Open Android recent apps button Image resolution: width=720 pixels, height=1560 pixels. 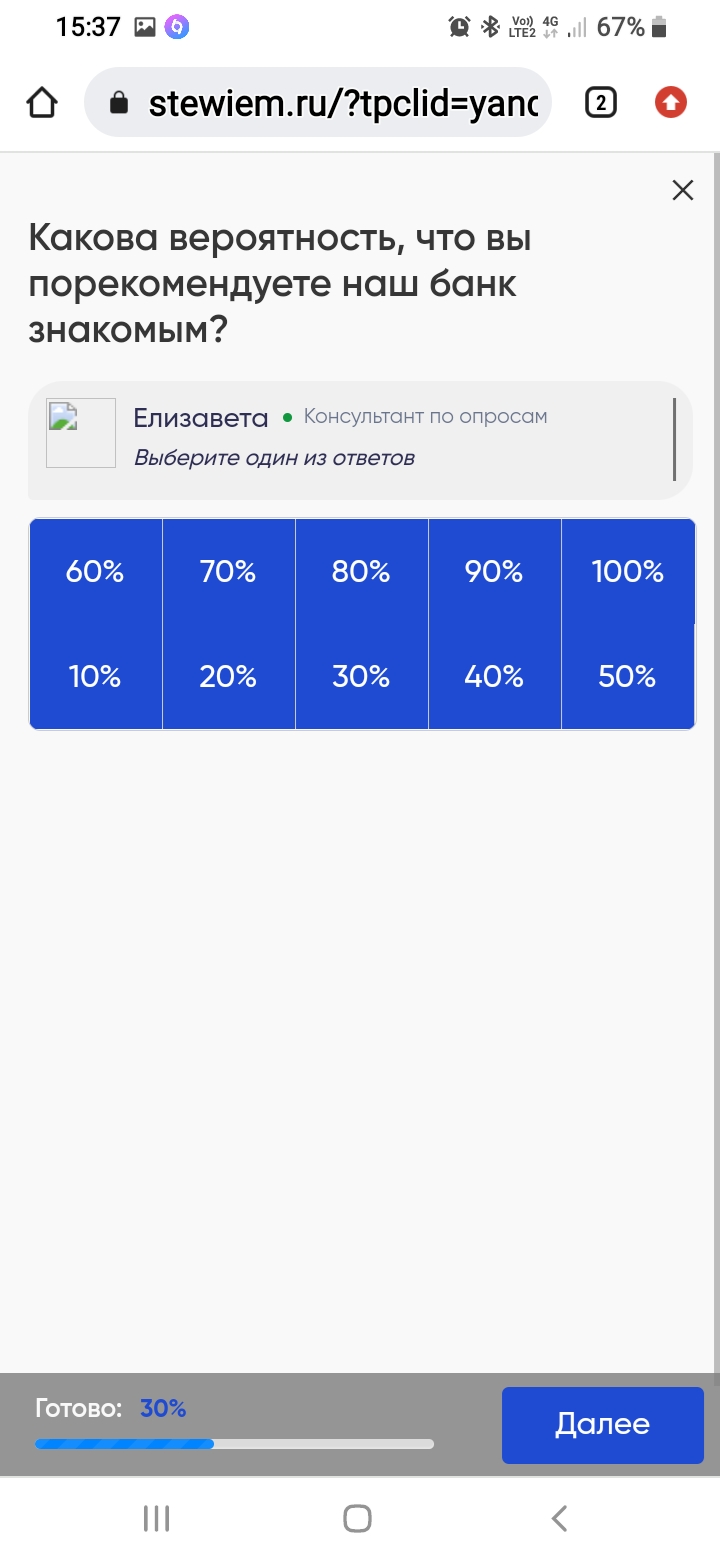(x=156, y=1518)
